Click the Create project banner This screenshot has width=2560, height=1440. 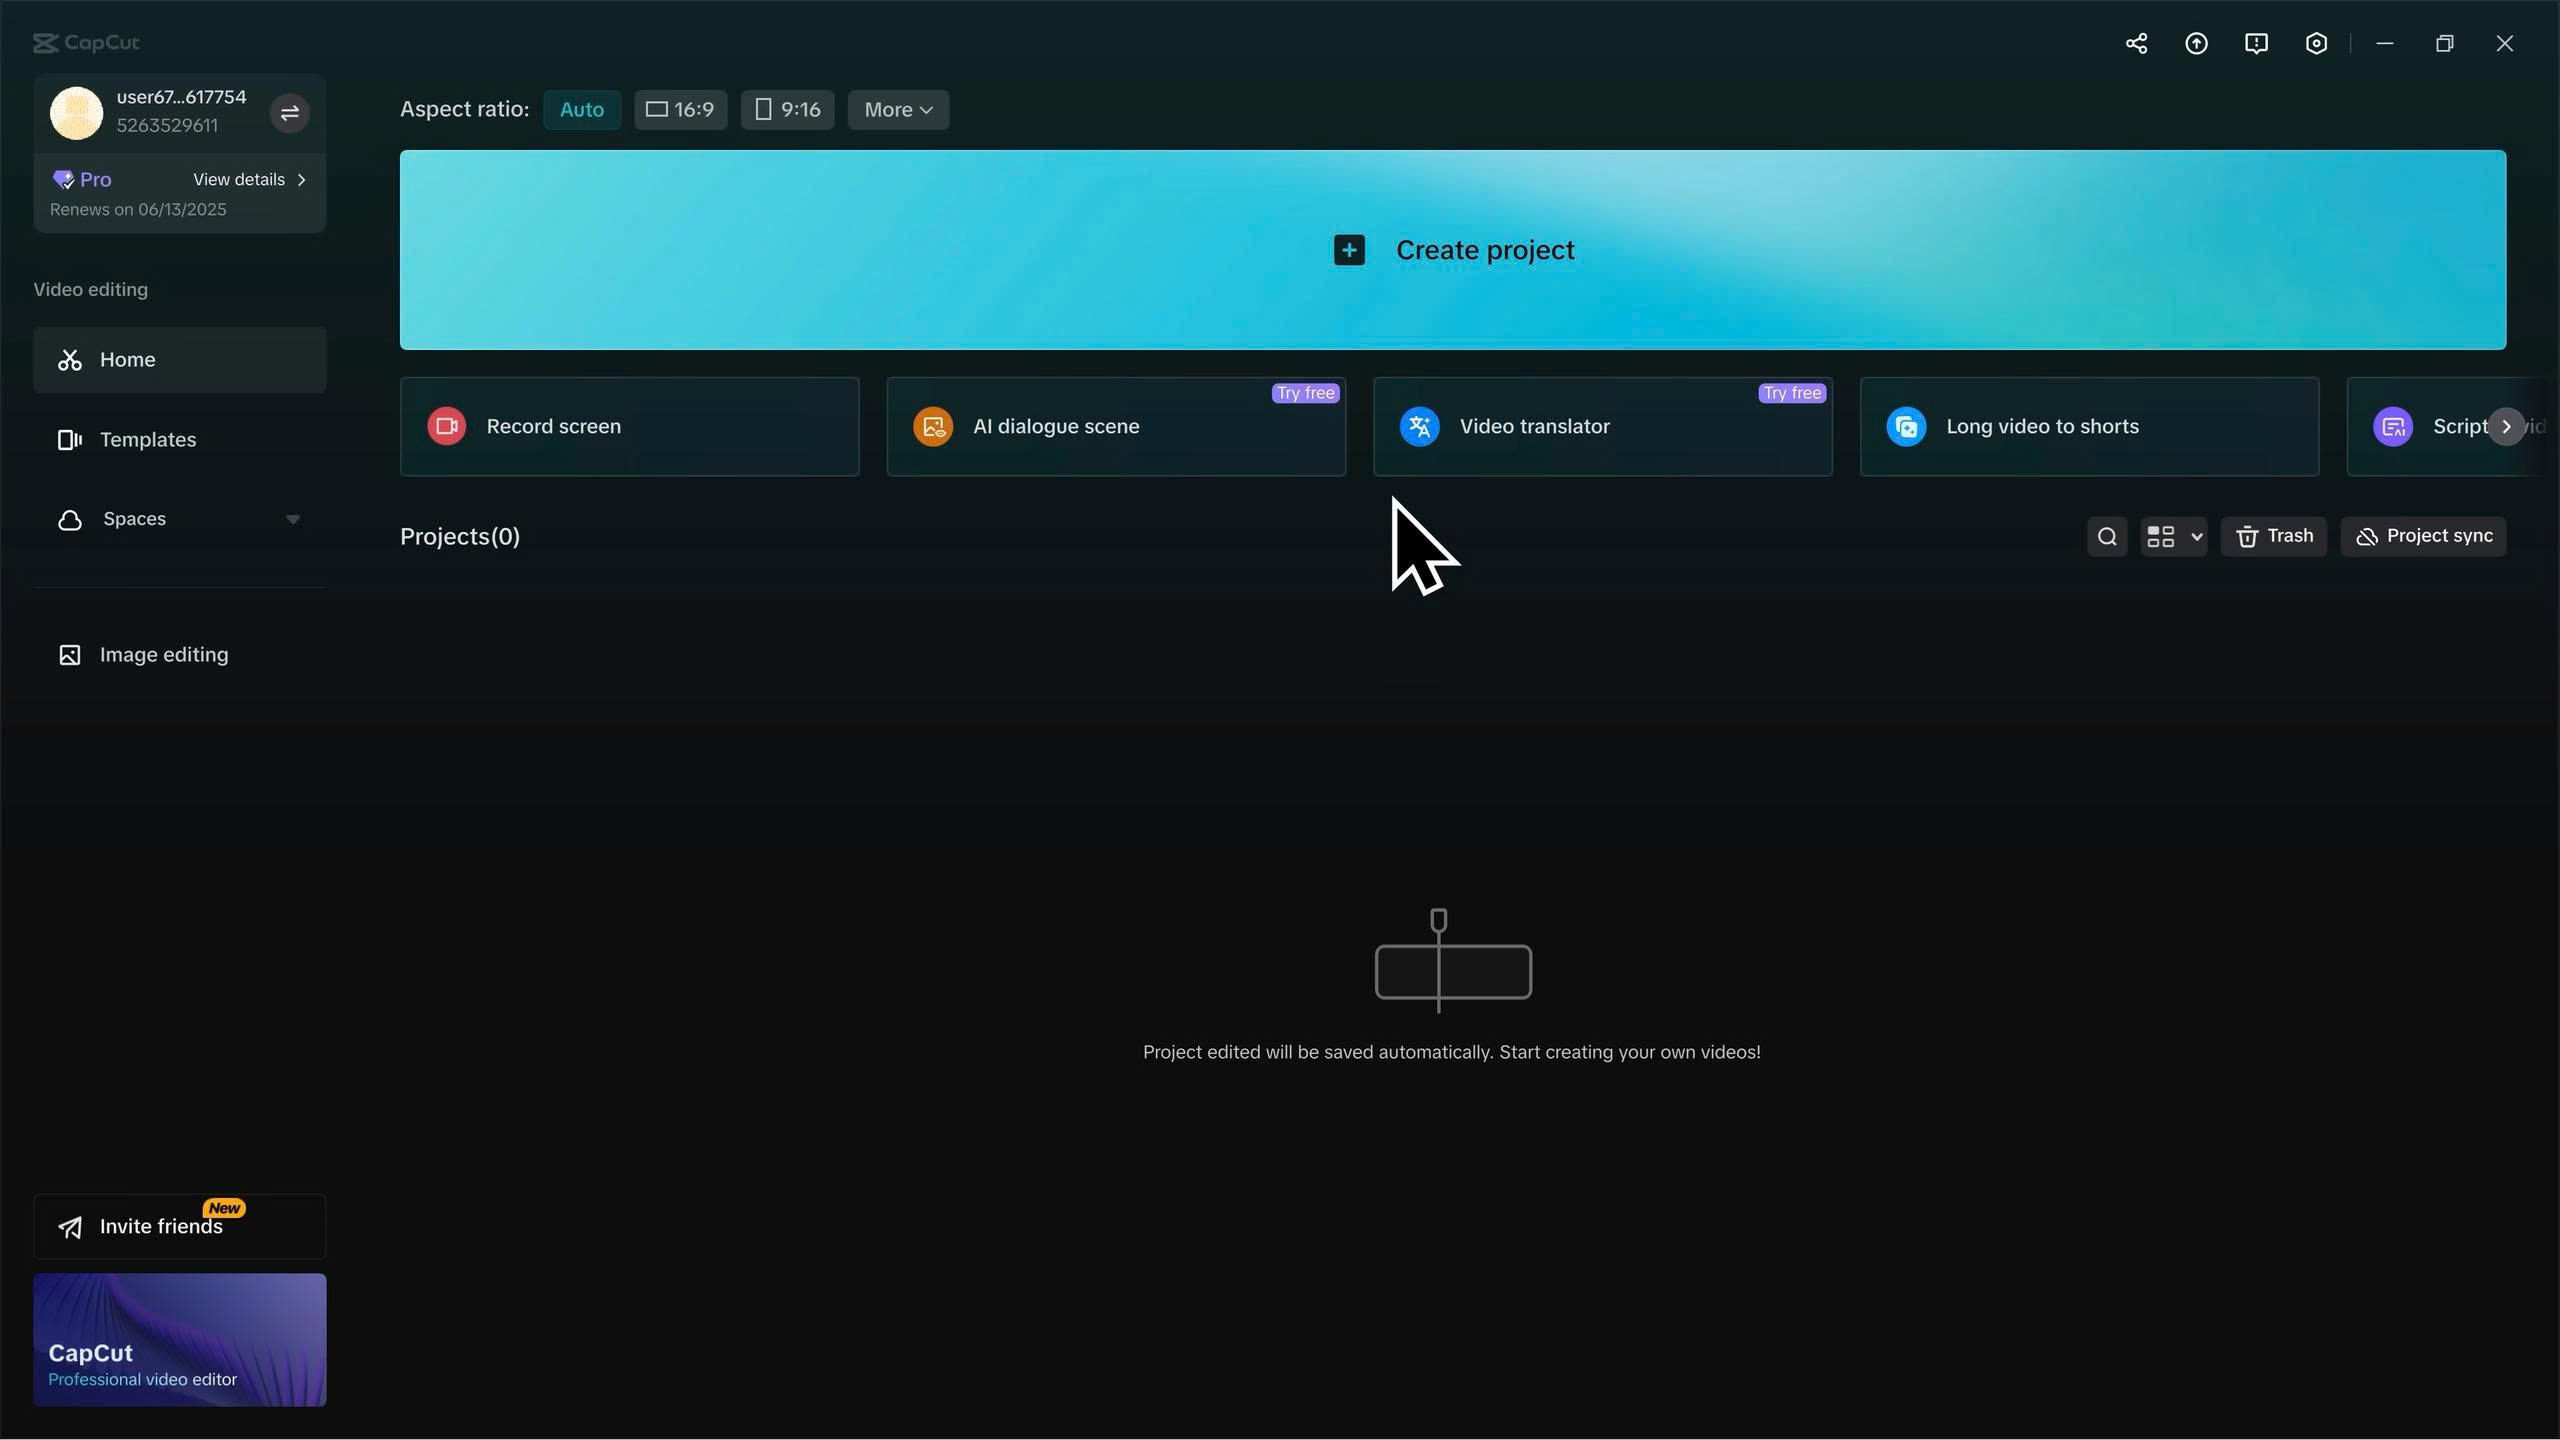tap(1452, 250)
